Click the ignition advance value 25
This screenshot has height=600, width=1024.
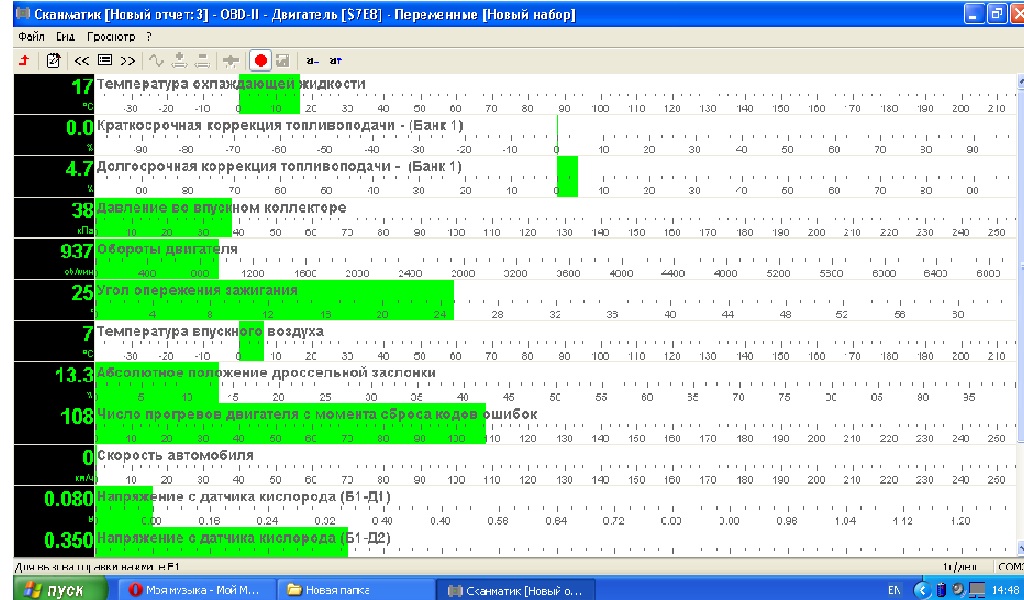coord(82,292)
